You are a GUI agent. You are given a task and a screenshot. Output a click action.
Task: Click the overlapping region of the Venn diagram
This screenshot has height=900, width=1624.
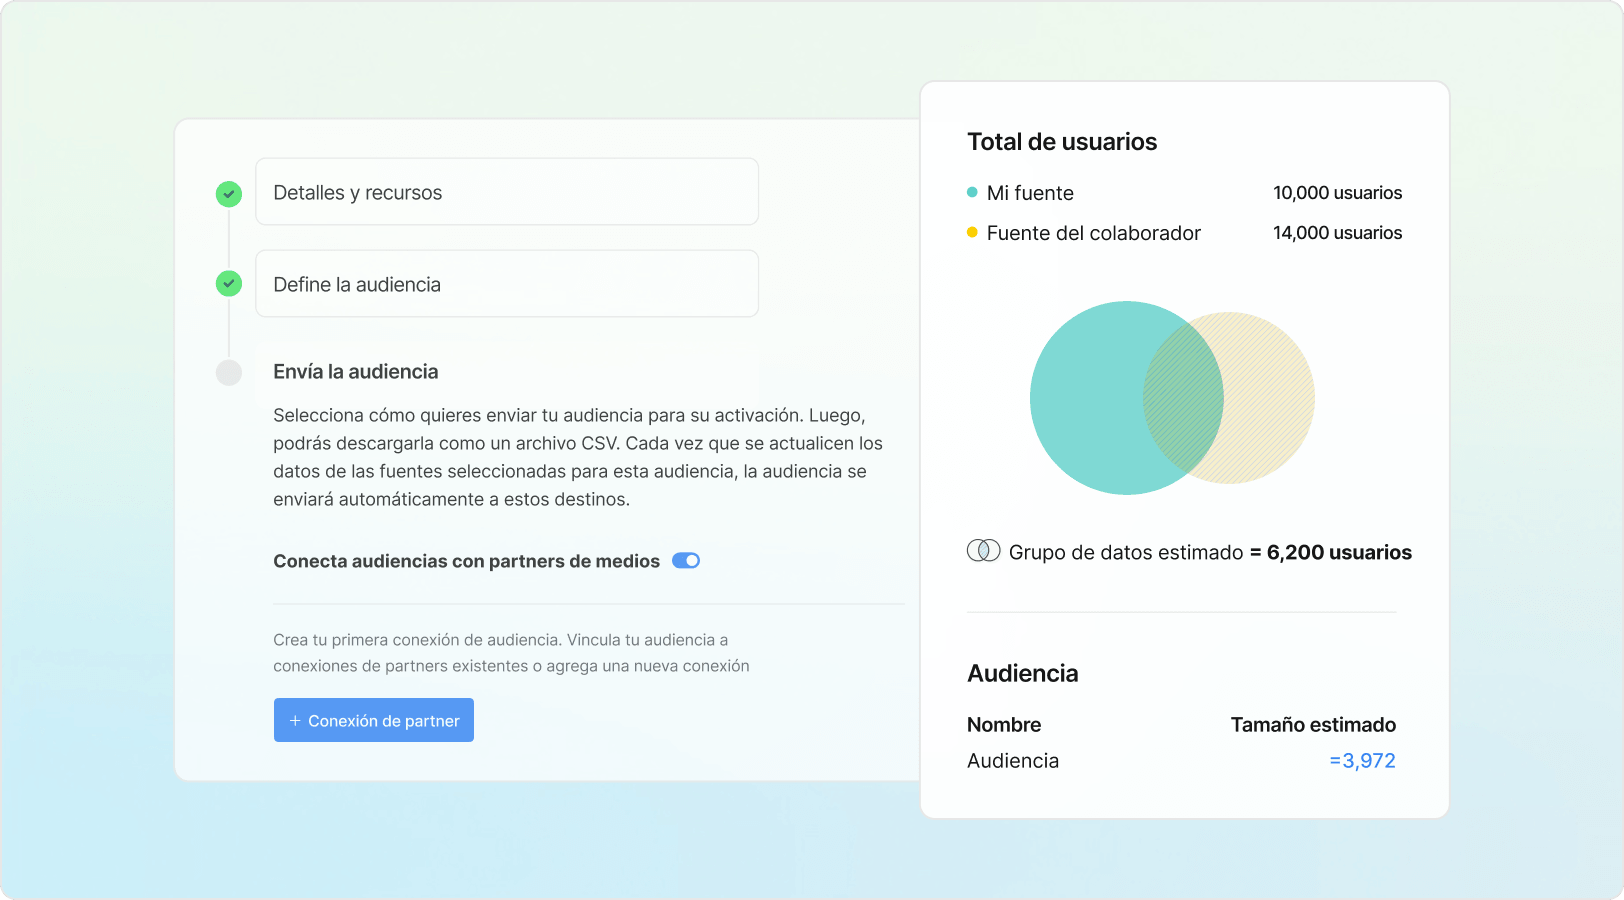point(1183,398)
